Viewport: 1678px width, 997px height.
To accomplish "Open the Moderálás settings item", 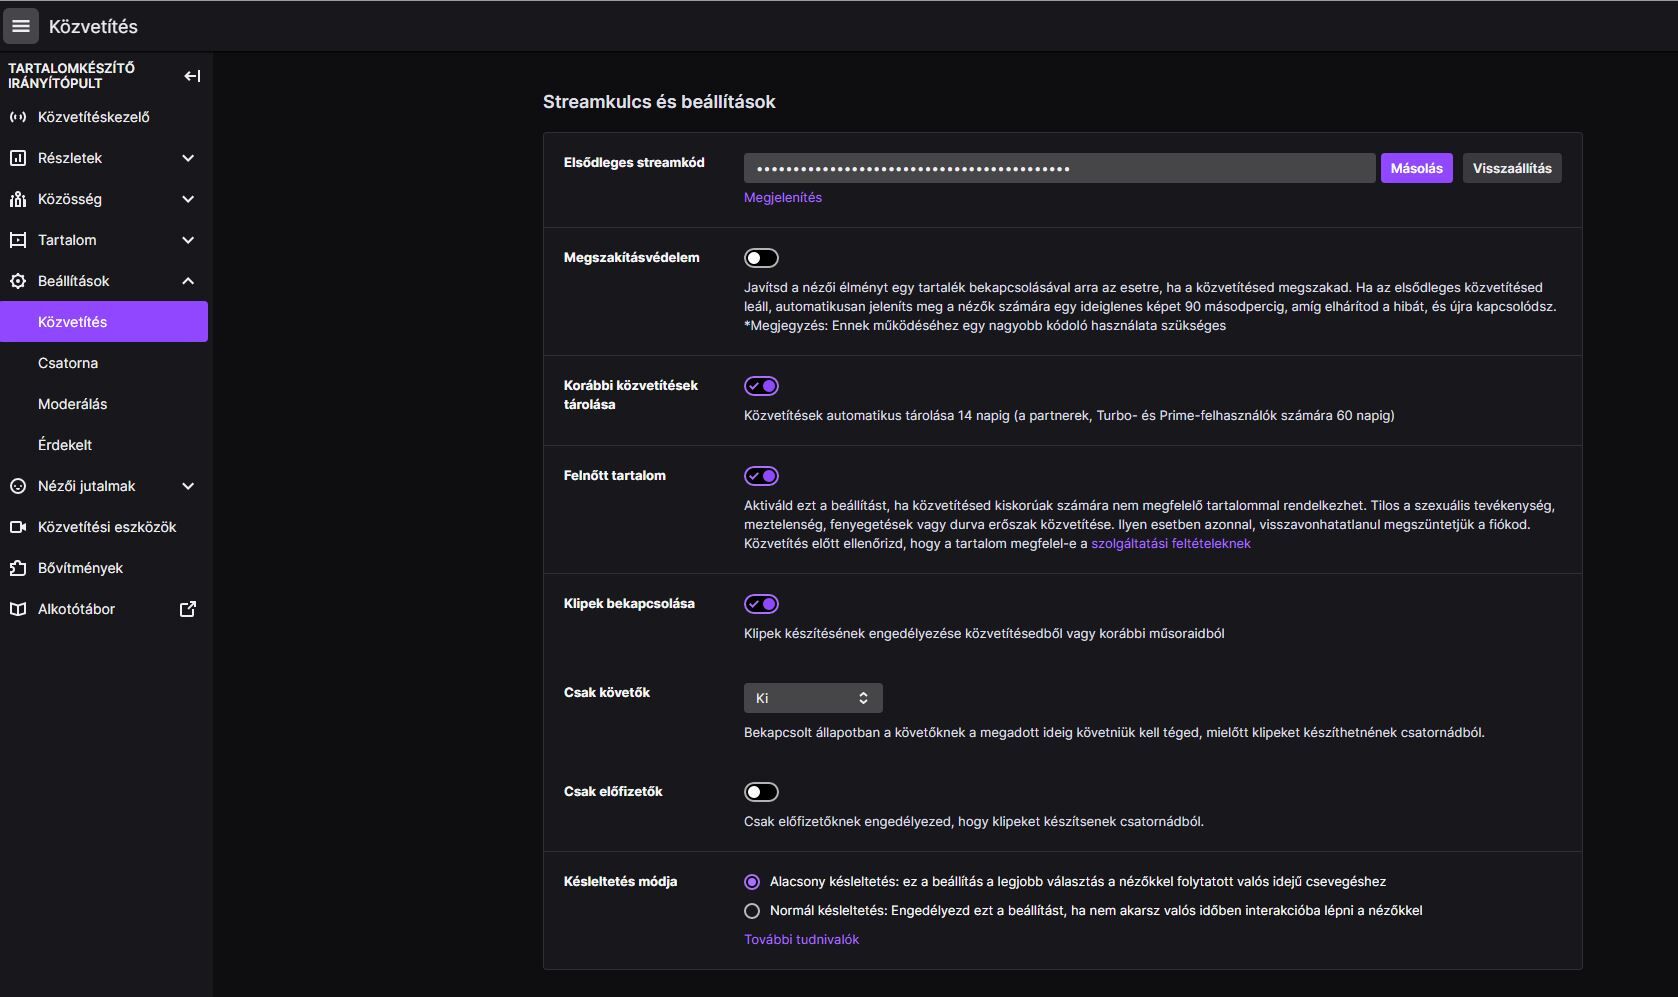I will pos(72,404).
